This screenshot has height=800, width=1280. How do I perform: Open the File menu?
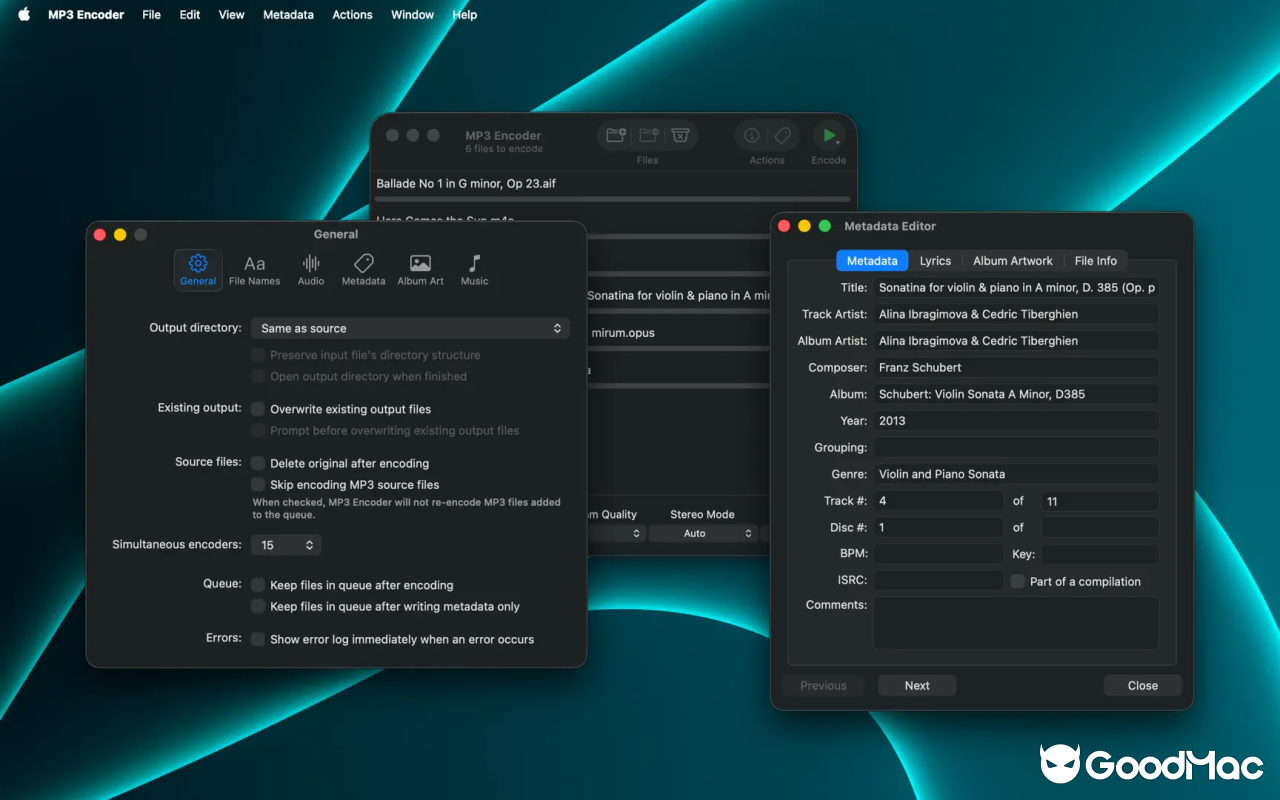click(x=151, y=15)
